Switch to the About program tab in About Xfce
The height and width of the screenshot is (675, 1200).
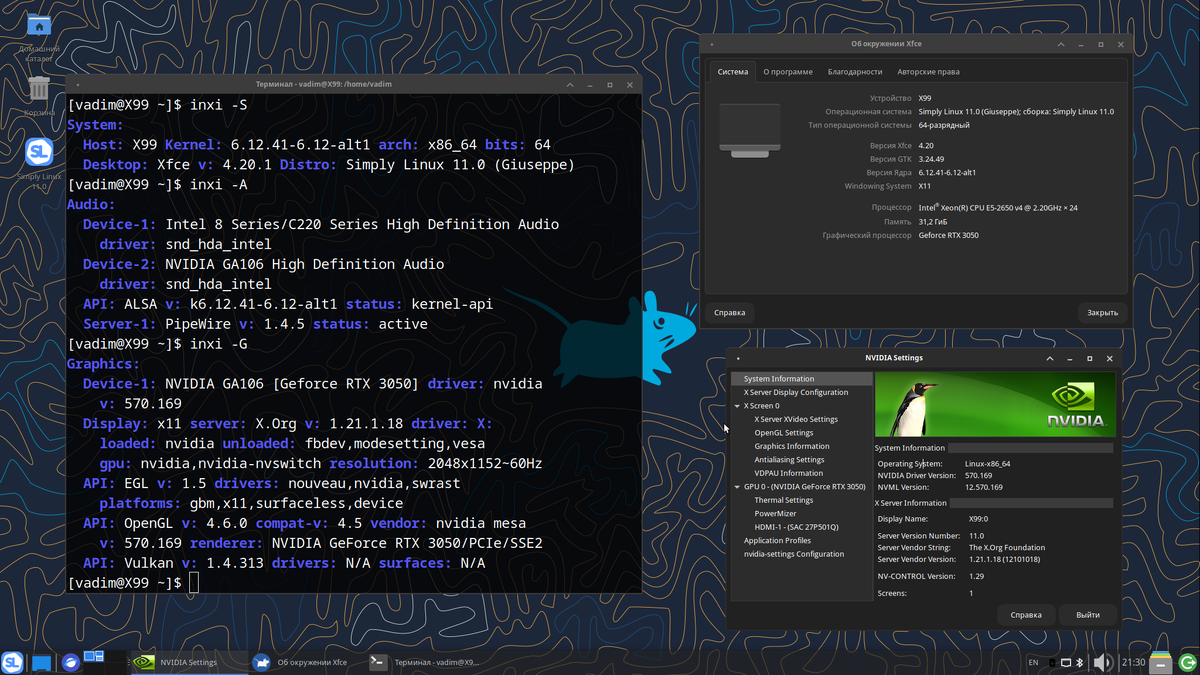click(788, 72)
